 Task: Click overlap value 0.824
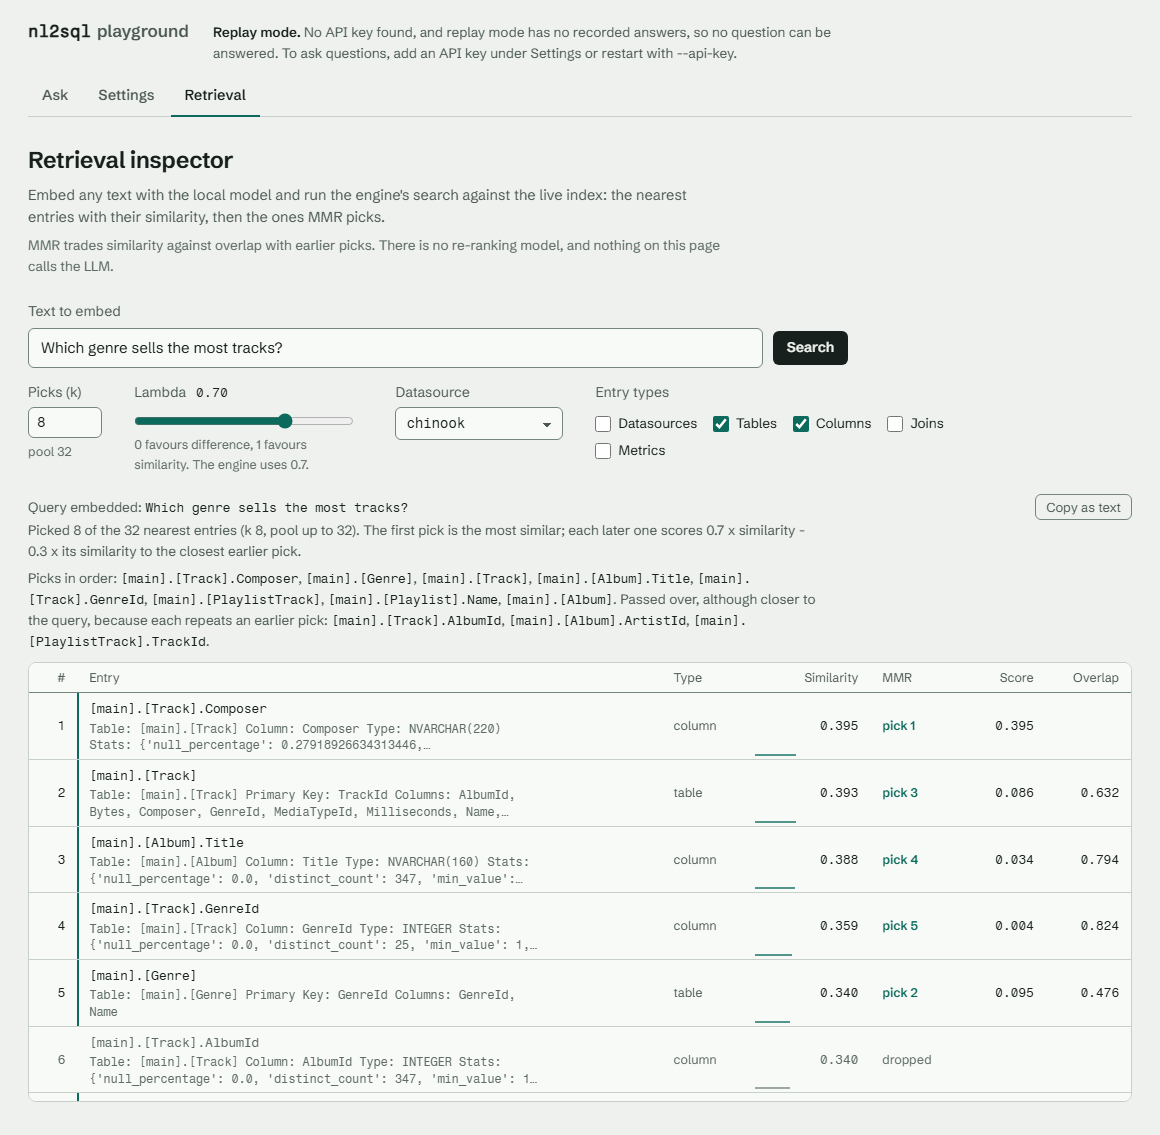(x=1099, y=926)
